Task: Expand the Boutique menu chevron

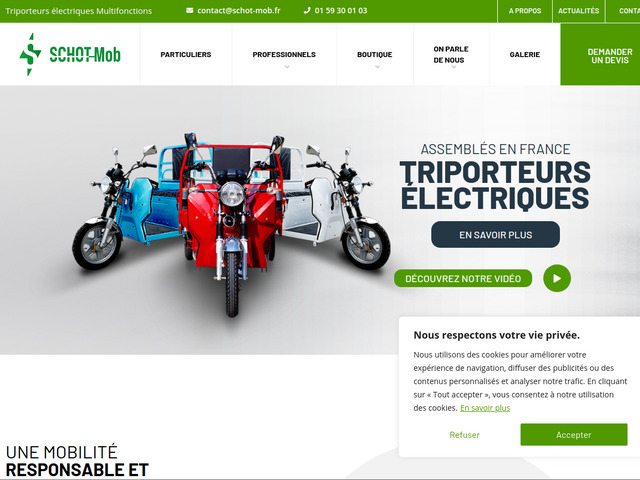Action: click(x=377, y=67)
